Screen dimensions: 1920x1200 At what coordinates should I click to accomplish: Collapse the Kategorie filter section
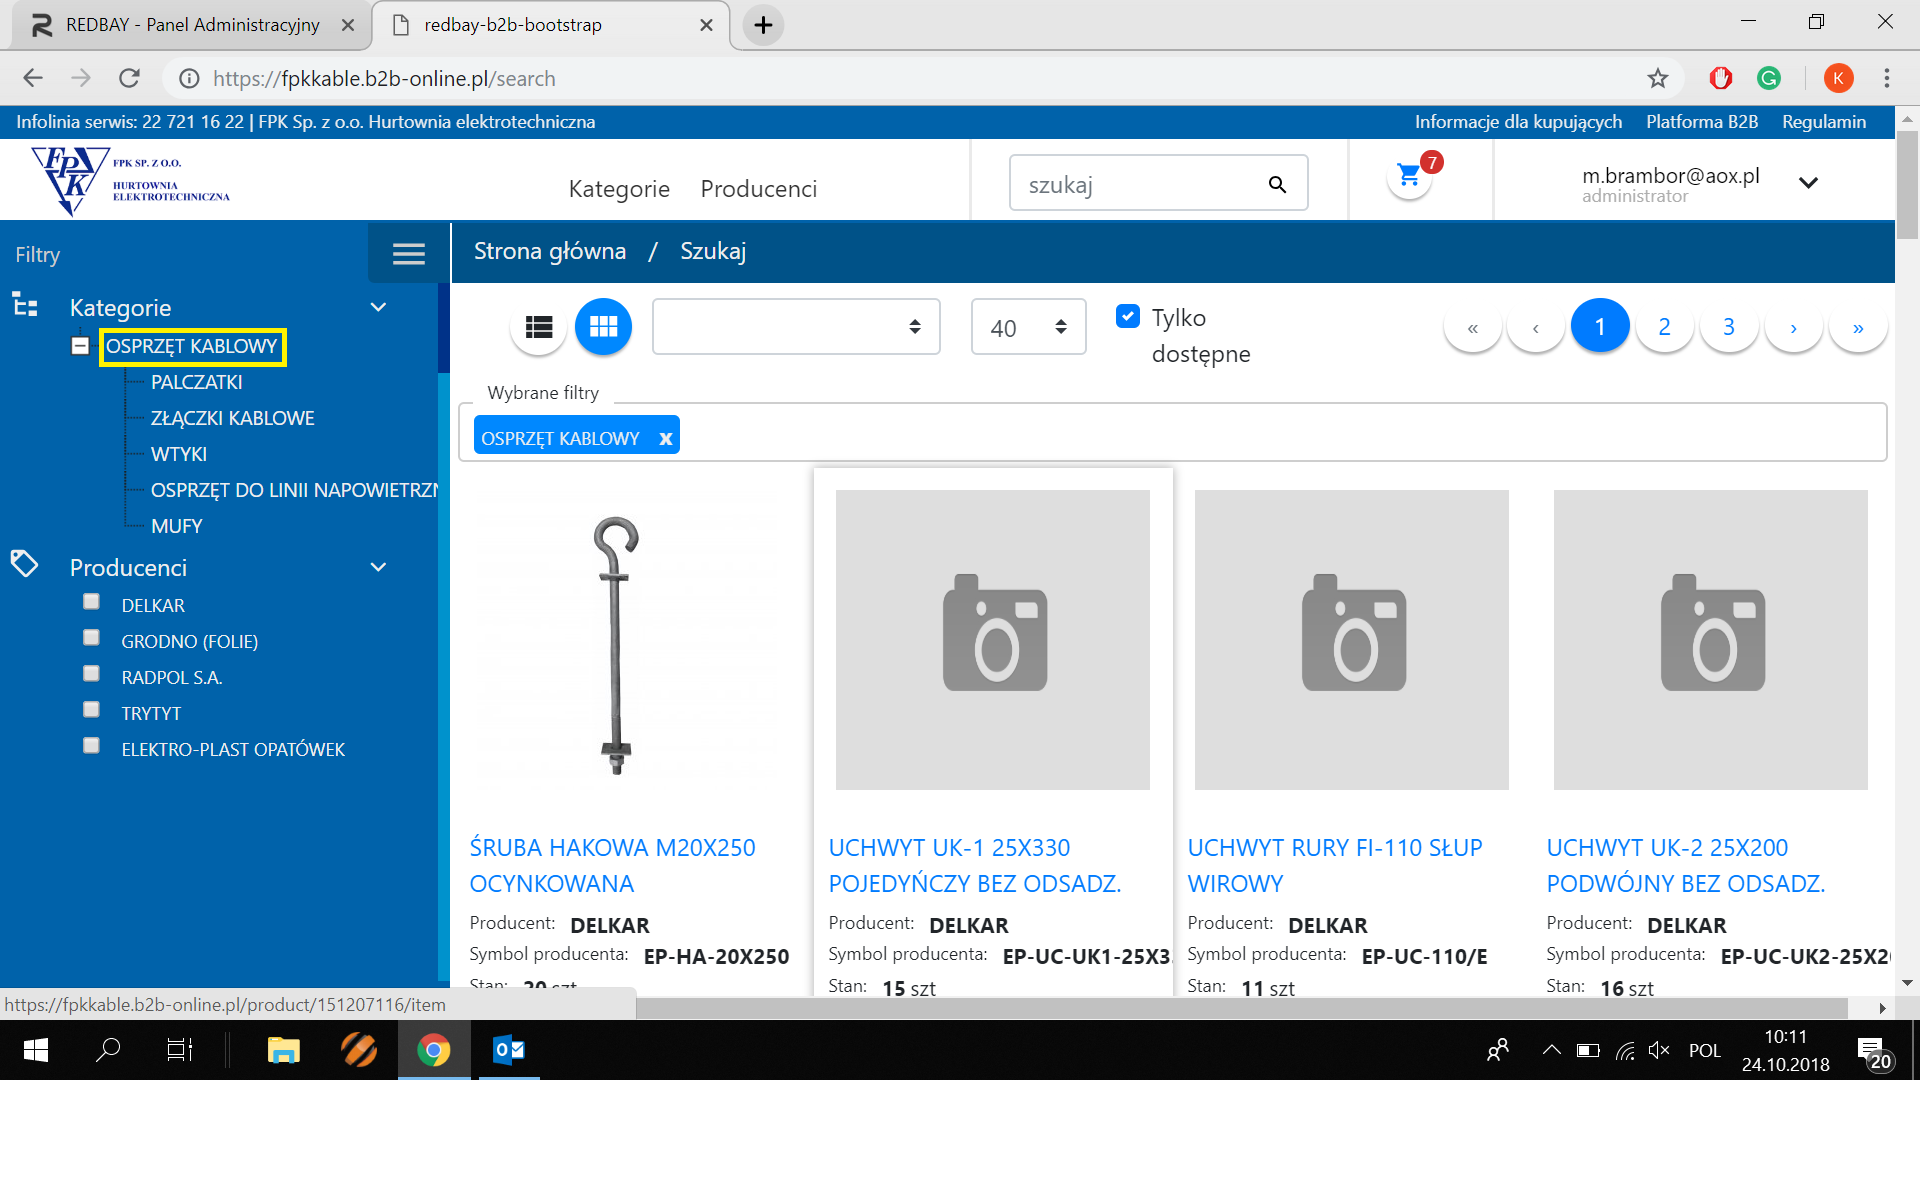click(378, 307)
